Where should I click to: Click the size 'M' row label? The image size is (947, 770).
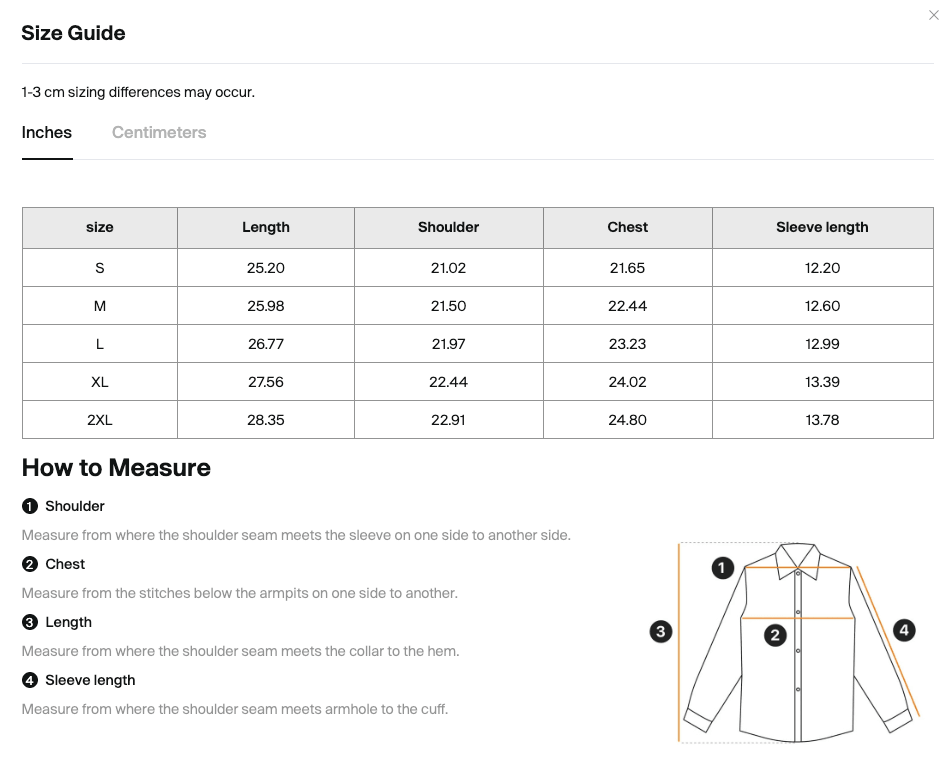pyautogui.click(x=100, y=306)
